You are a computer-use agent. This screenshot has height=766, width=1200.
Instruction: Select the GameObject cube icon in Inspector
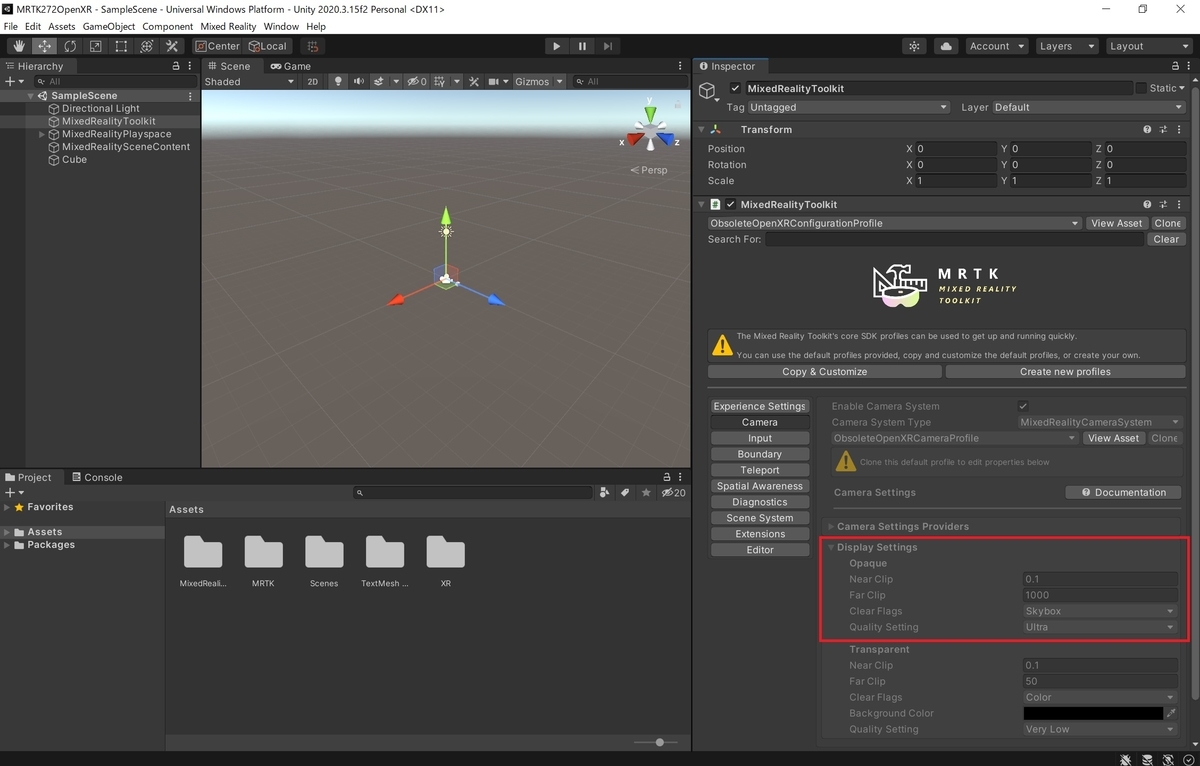click(708, 92)
